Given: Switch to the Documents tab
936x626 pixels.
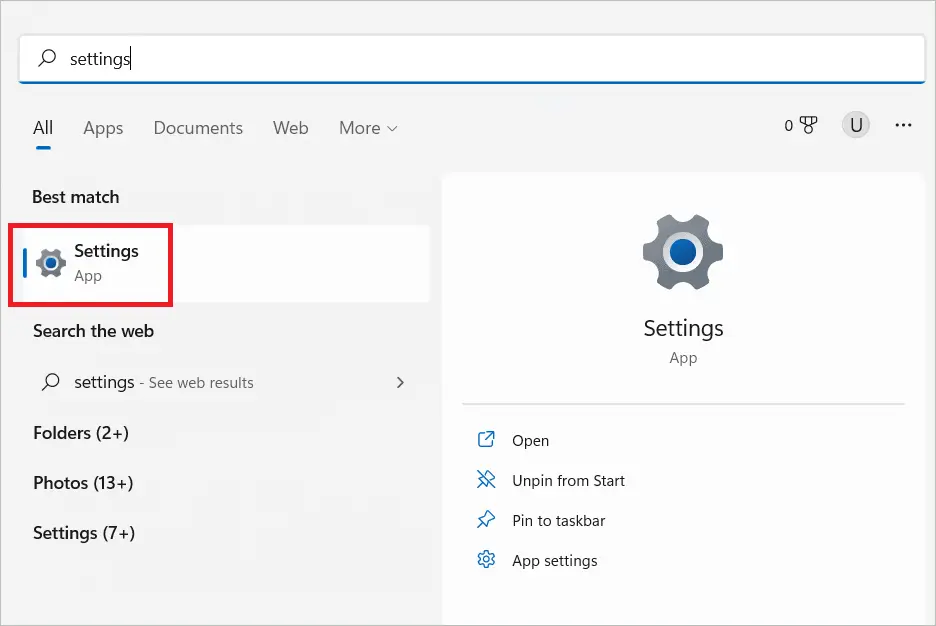Looking at the screenshot, I should pyautogui.click(x=198, y=128).
